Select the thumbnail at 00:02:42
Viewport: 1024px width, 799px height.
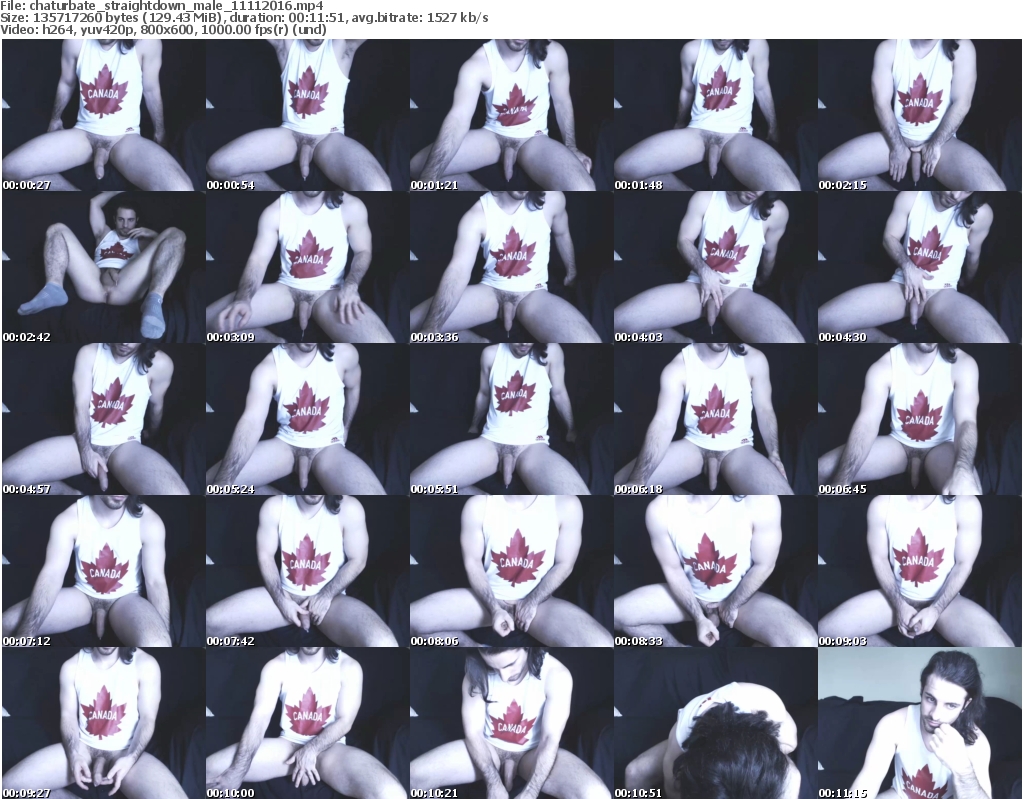pos(103,267)
